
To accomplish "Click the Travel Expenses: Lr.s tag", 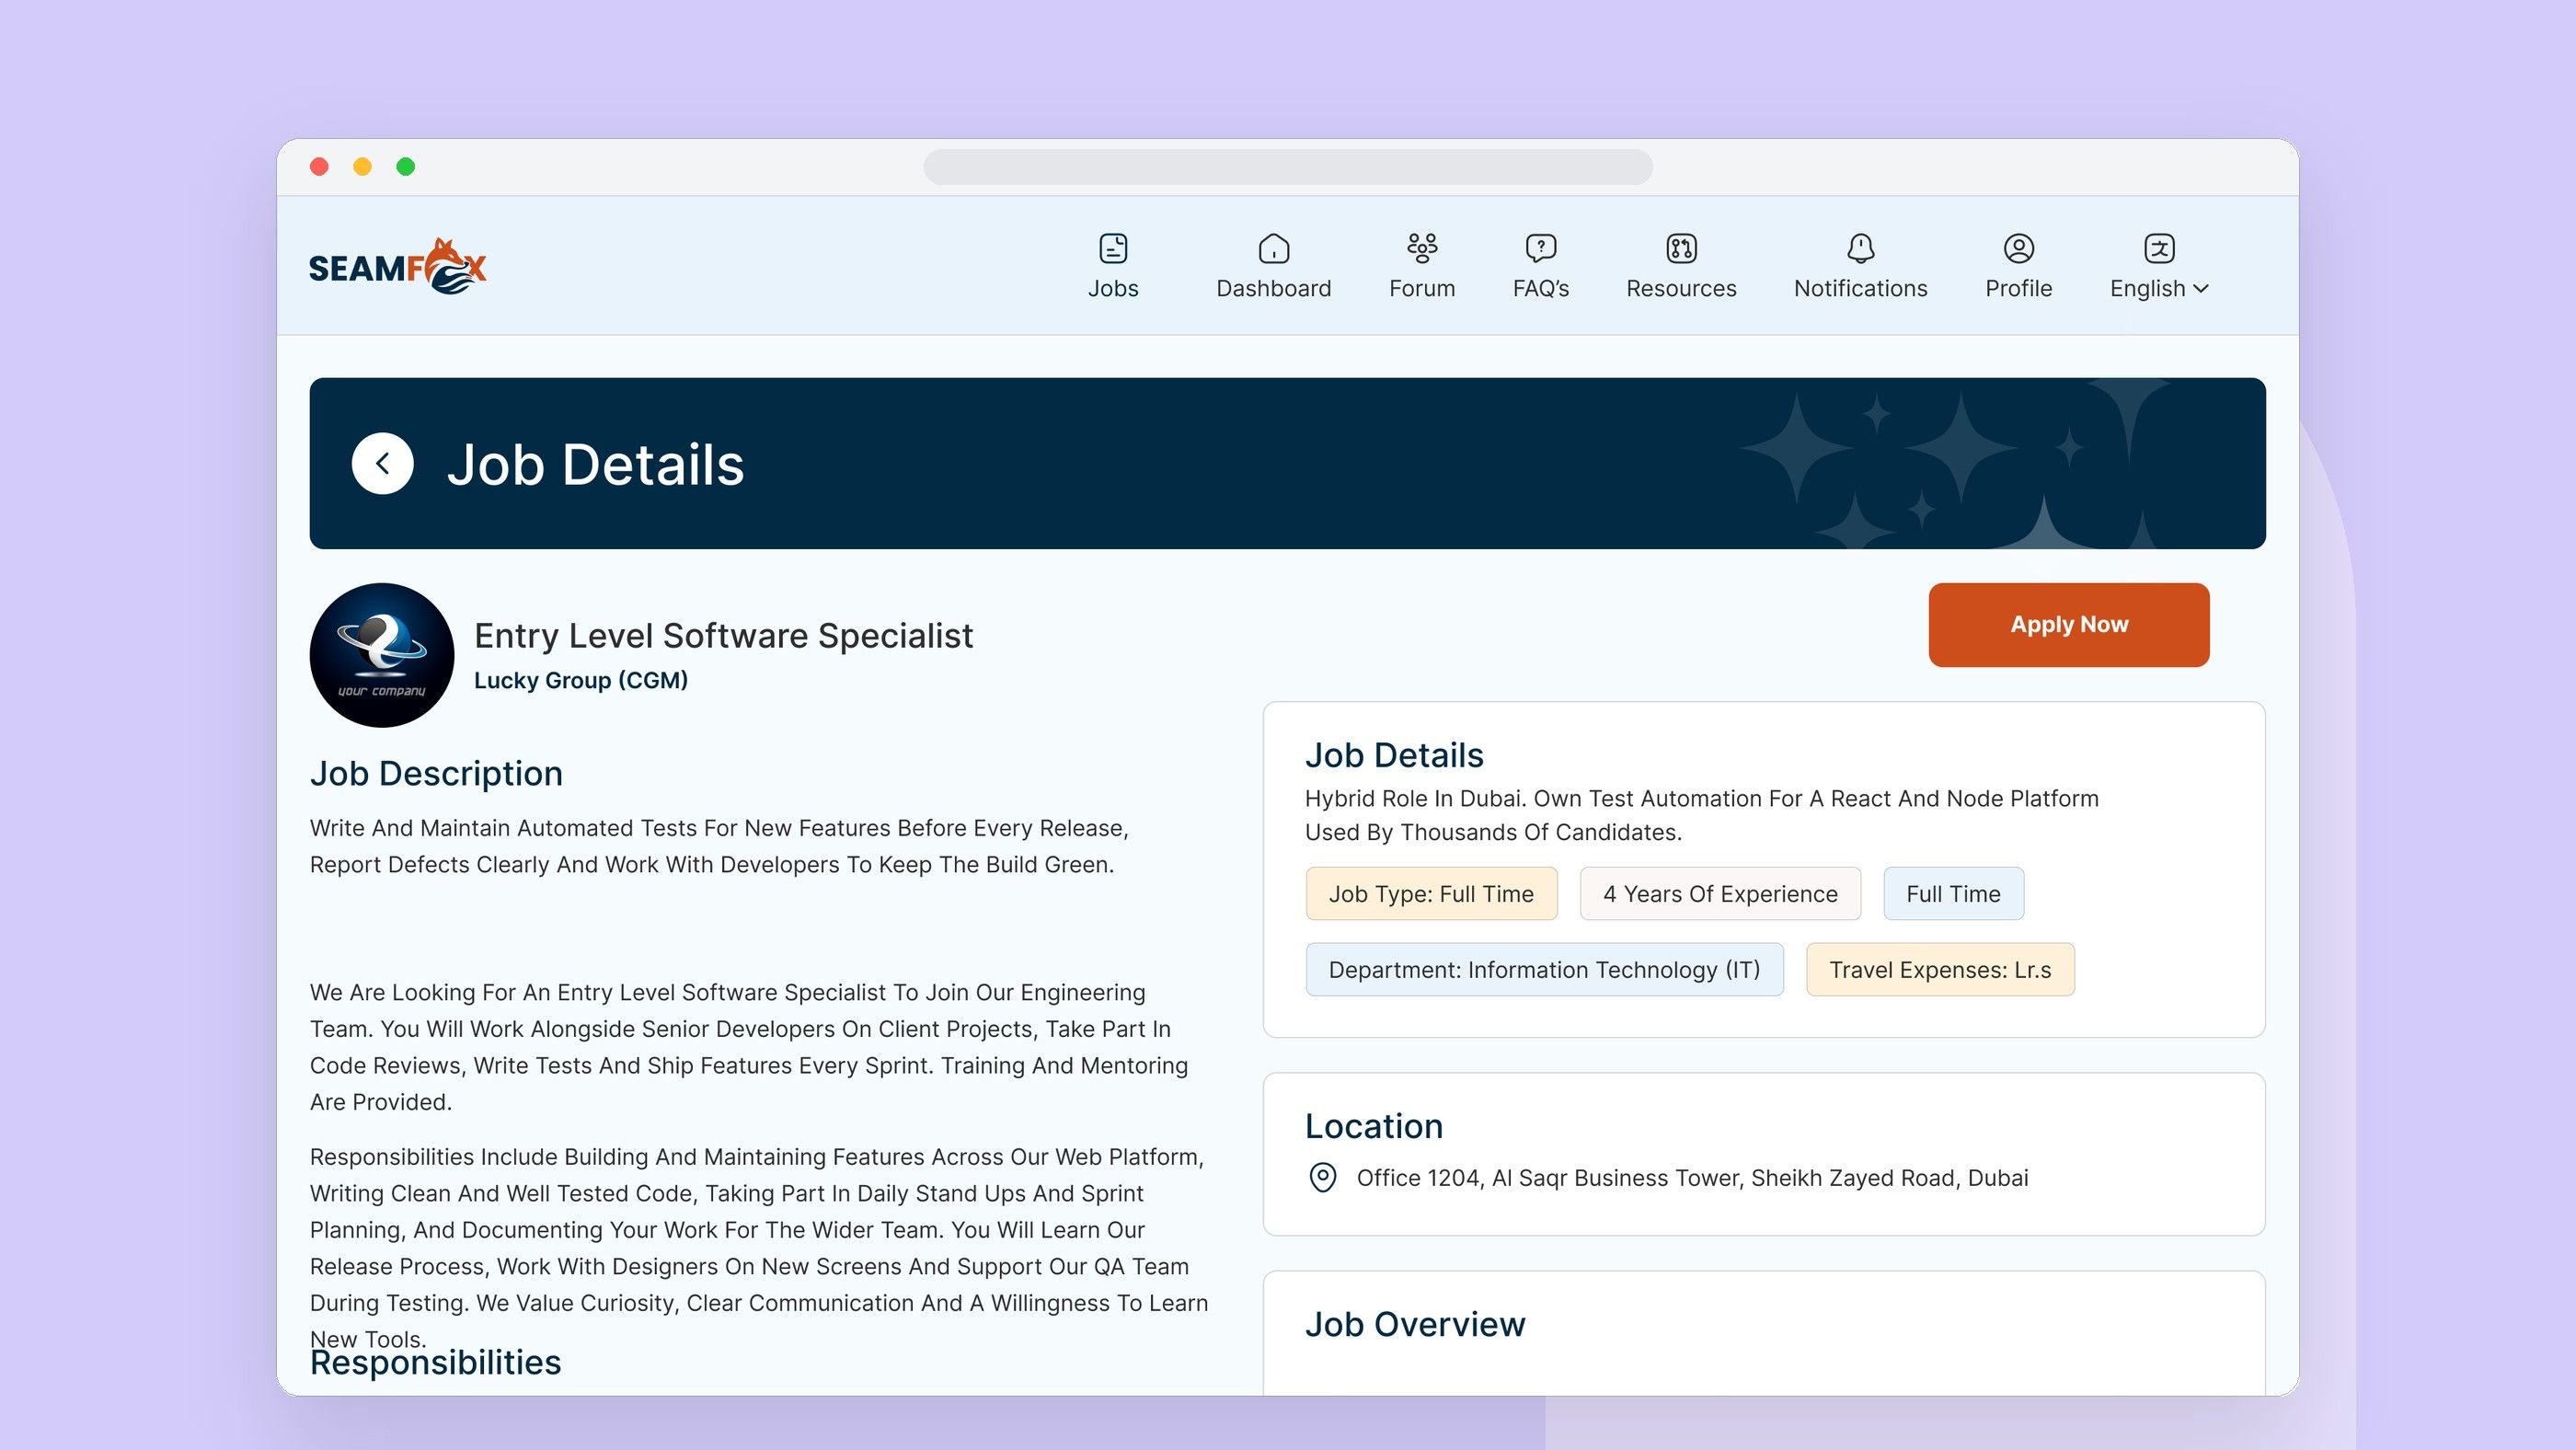I will 1939,969.
